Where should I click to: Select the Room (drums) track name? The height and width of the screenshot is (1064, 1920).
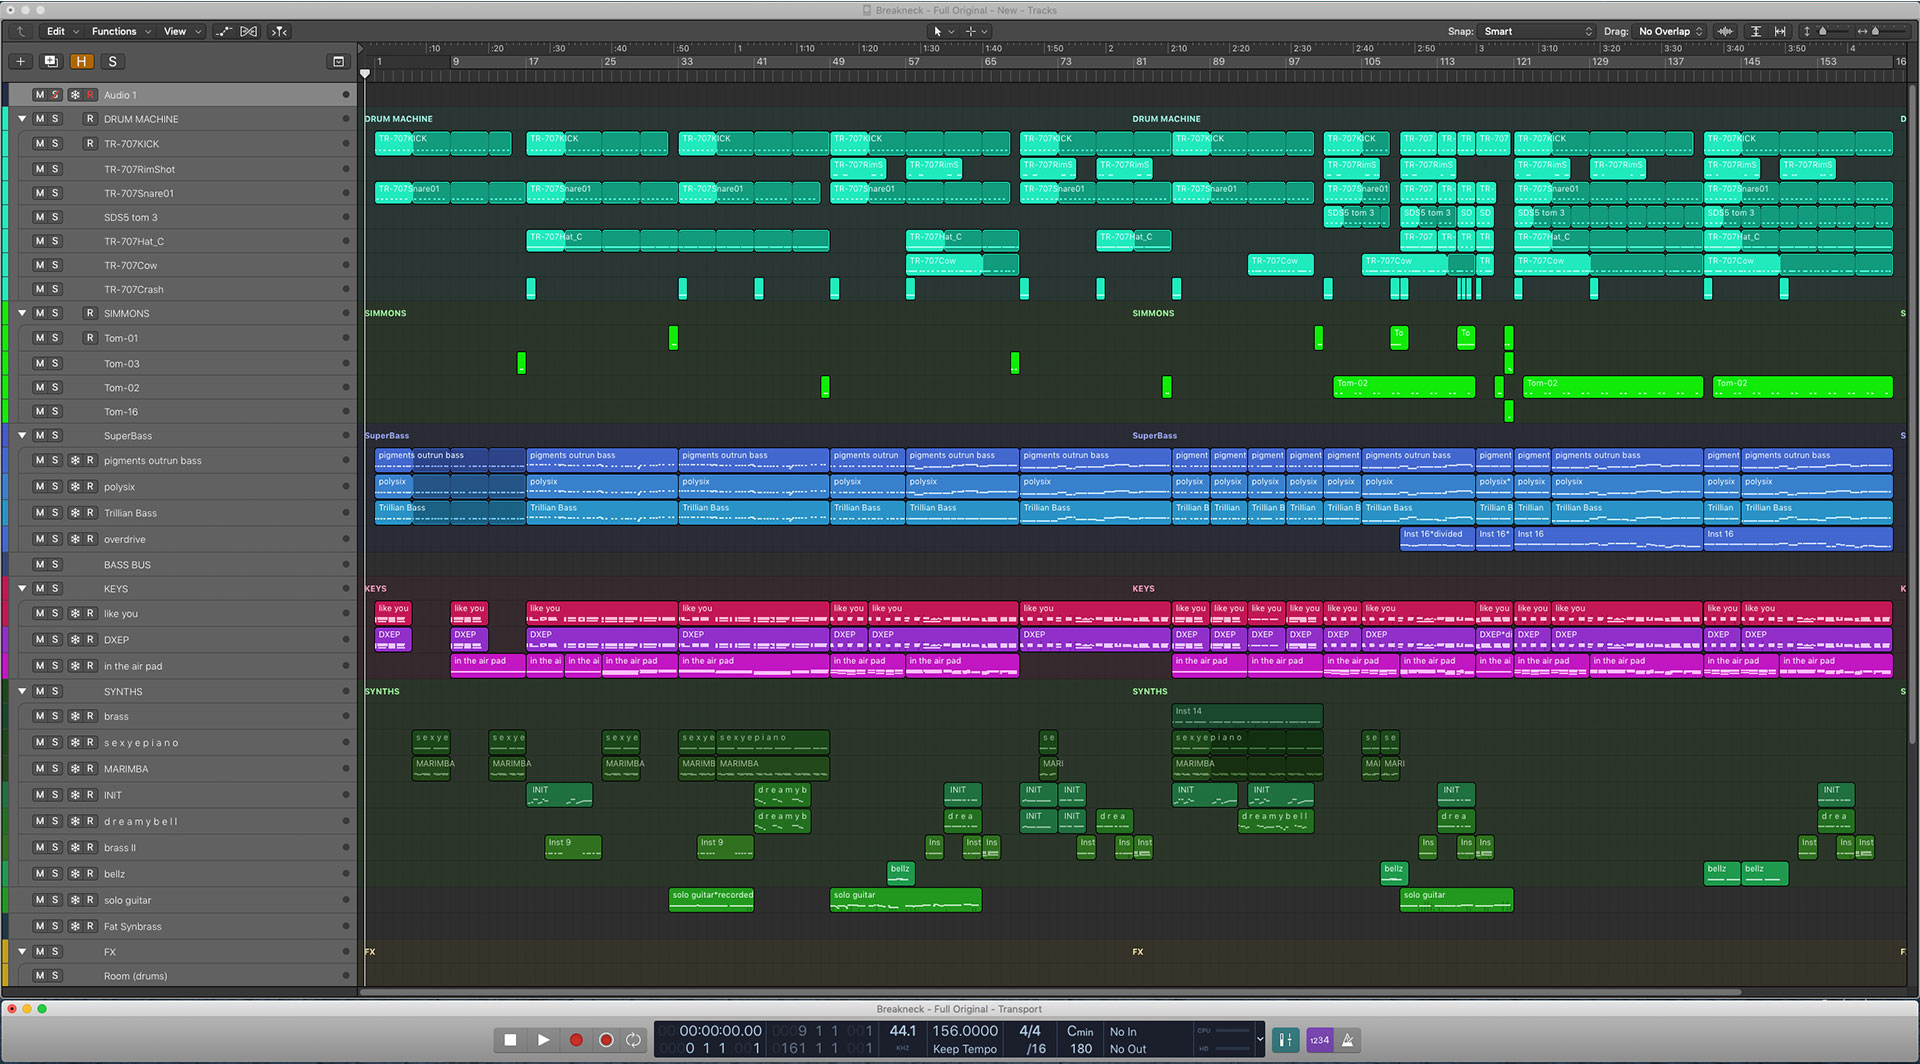click(136, 976)
